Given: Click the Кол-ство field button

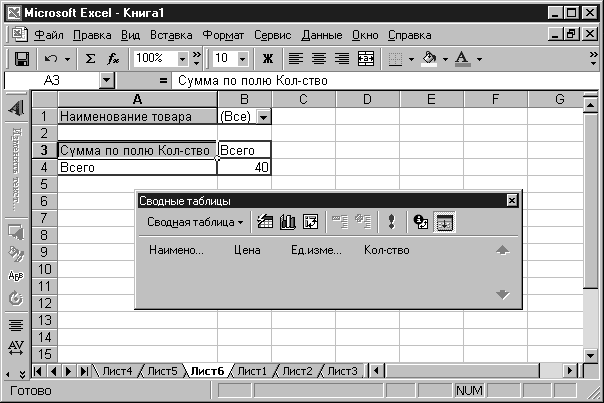Looking at the screenshot, I should [386, 250].
